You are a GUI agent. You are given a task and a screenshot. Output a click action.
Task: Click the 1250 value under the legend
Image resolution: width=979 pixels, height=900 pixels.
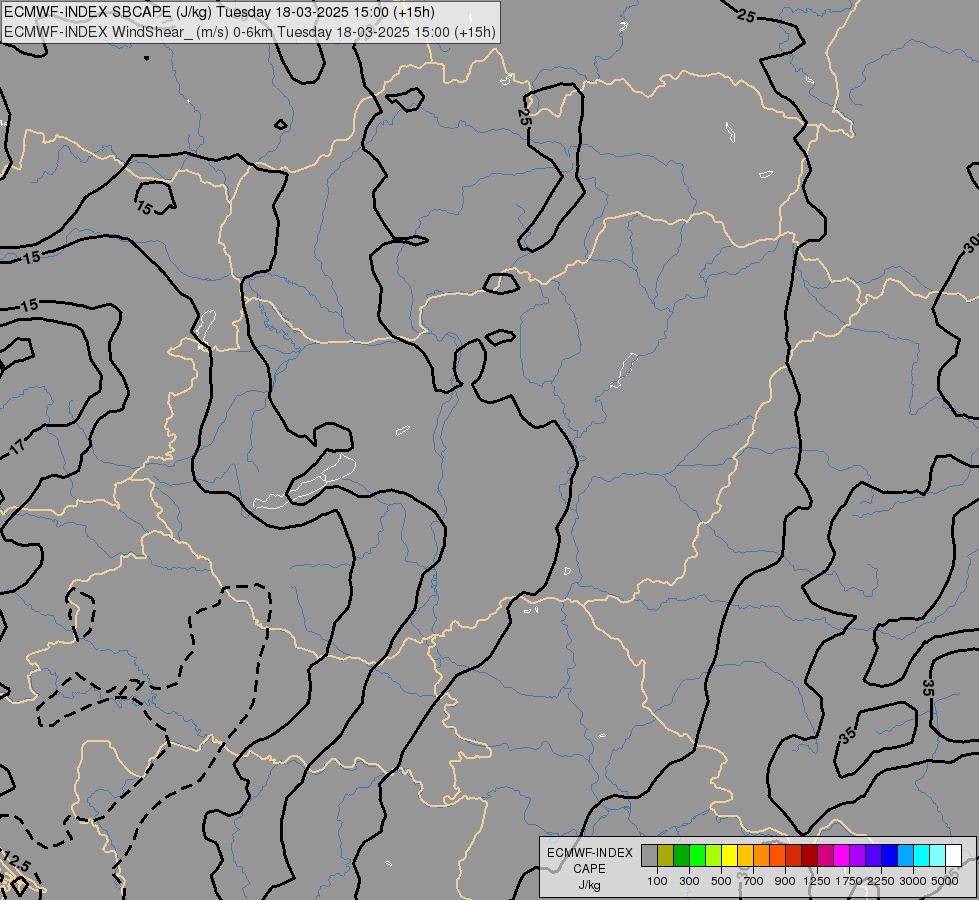point(817,881)
